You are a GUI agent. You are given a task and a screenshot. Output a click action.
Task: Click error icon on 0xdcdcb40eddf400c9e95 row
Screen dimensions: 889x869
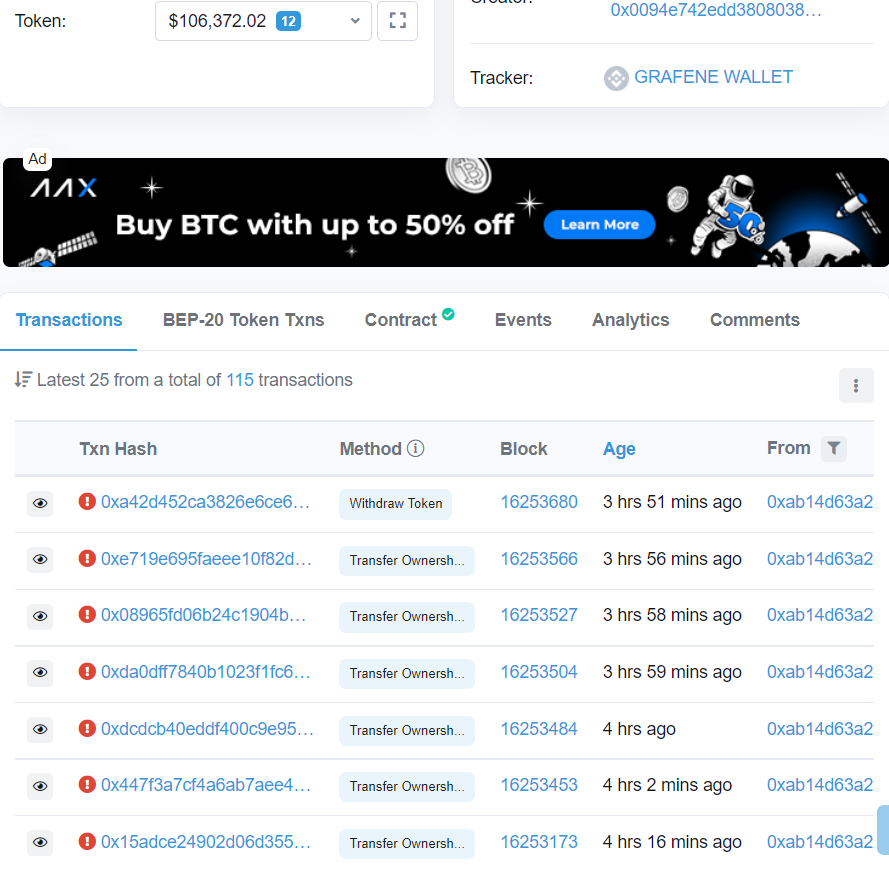point(87,728)
